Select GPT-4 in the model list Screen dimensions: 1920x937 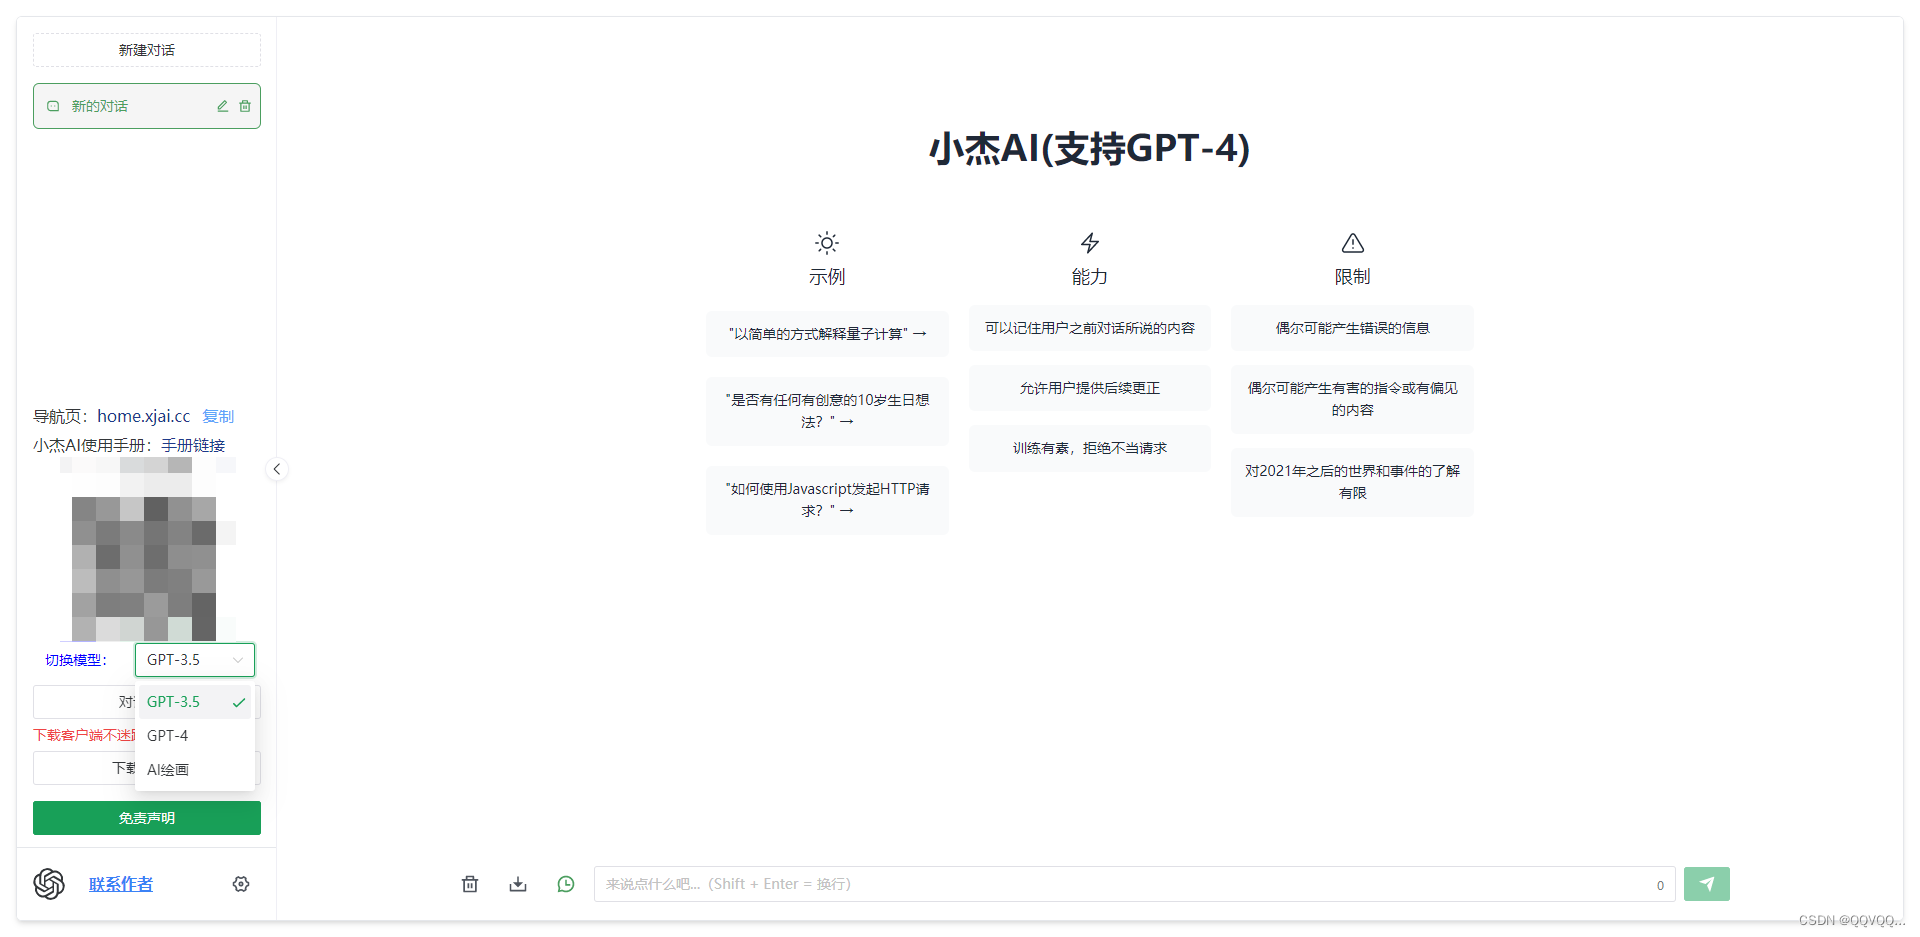pyautogui.click(x=195, y=736)
